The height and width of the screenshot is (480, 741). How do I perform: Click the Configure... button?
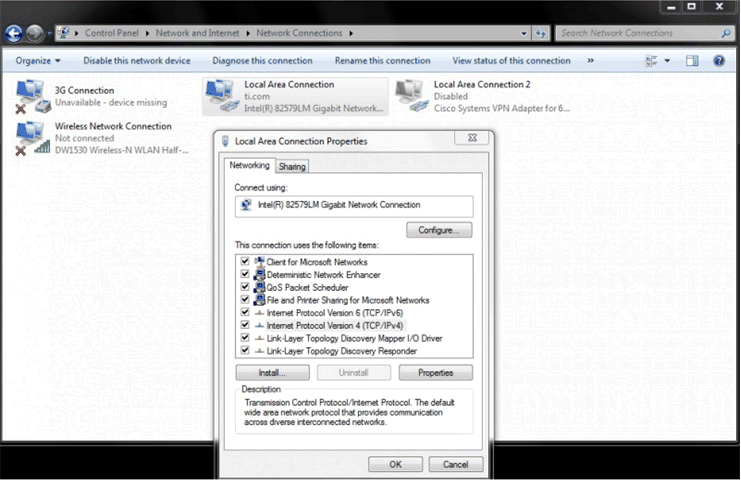(439, 230)
